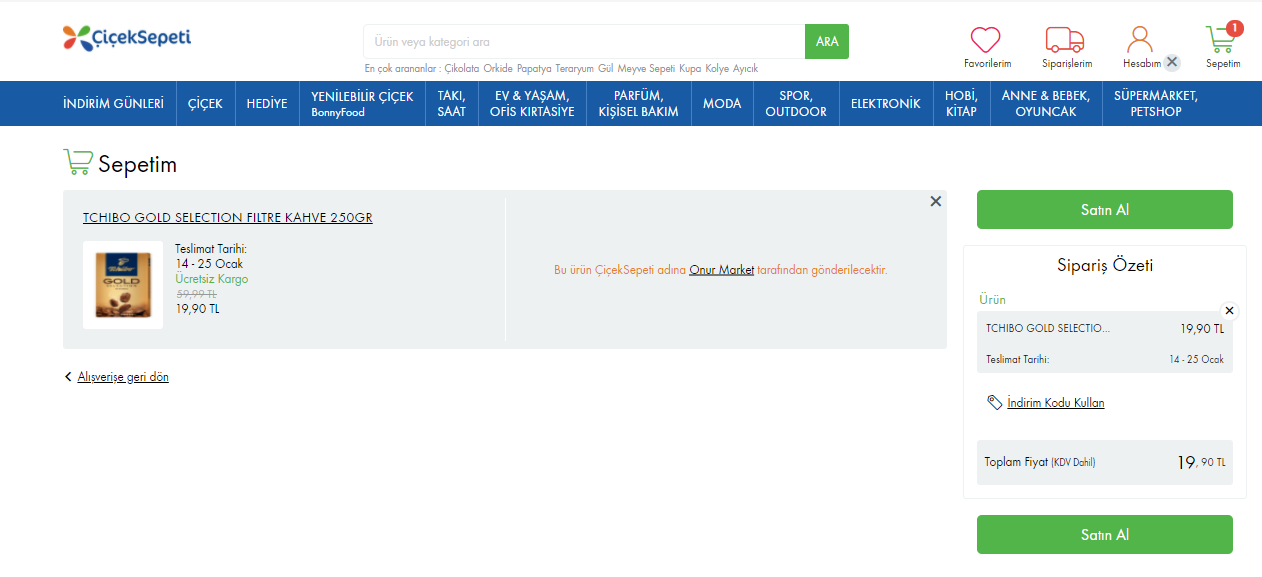This screenshot has height=577, width=1262.
Task: Open ANNE & BEBEK, OYUNCAK menu
Action: tap(1046, 104)
